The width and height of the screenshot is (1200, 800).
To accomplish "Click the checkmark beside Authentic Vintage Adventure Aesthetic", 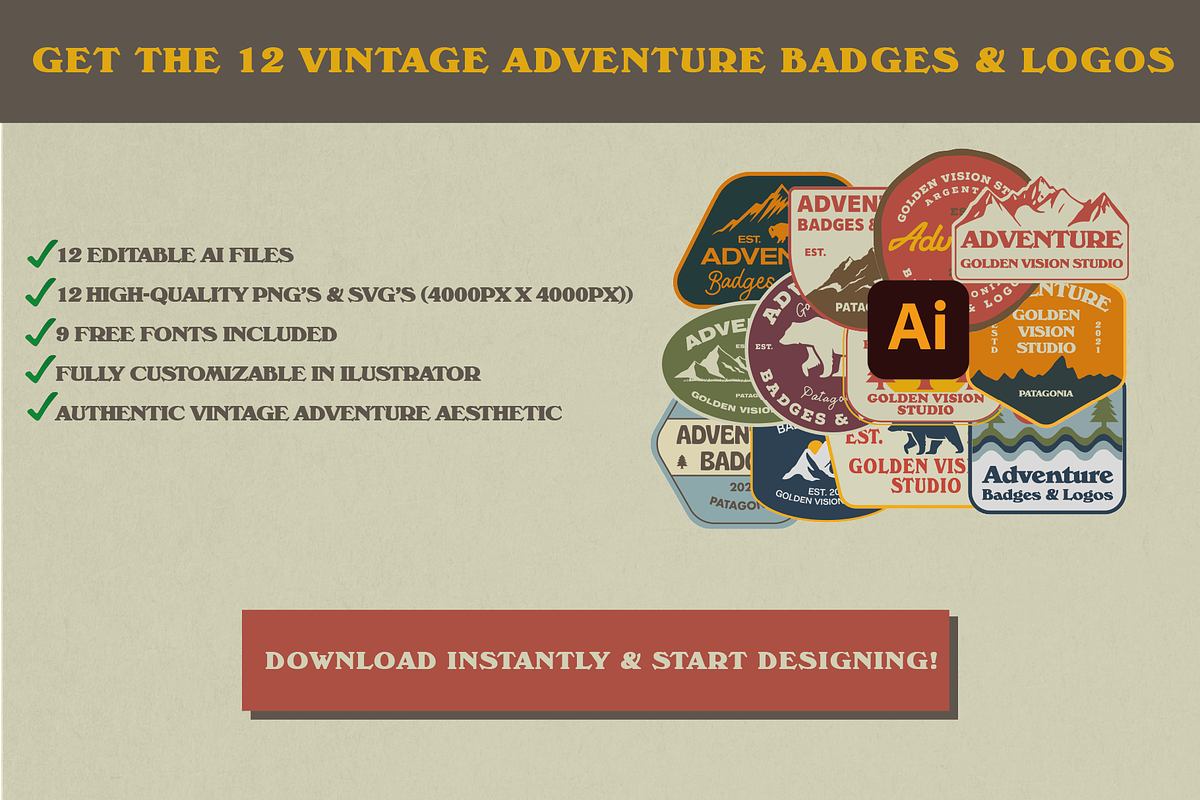I will (40, 410).
